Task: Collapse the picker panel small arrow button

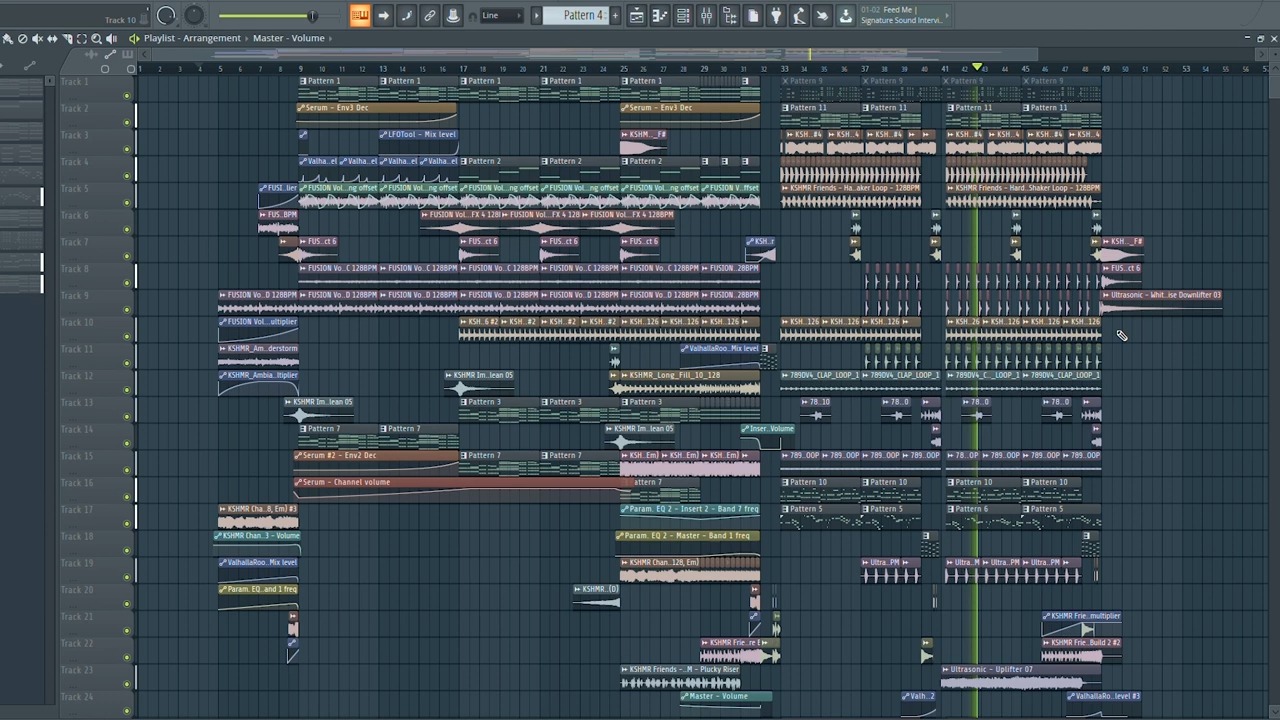Action: click(50, 80)
